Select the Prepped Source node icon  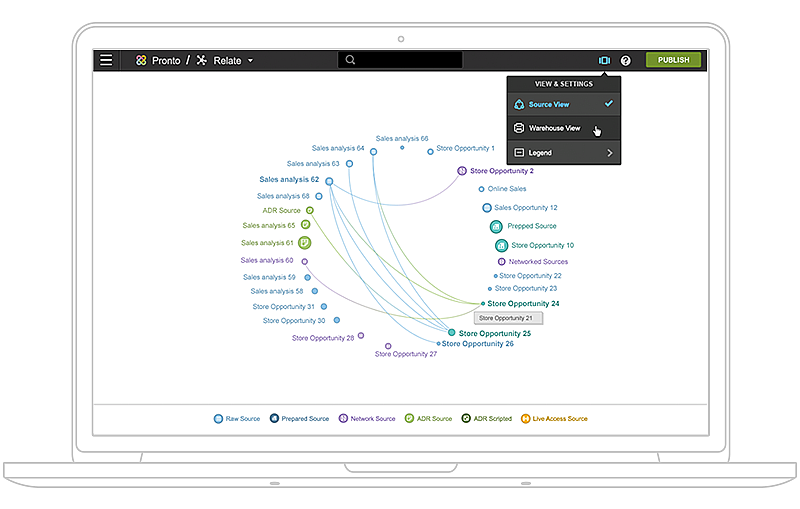coord(496,226)
